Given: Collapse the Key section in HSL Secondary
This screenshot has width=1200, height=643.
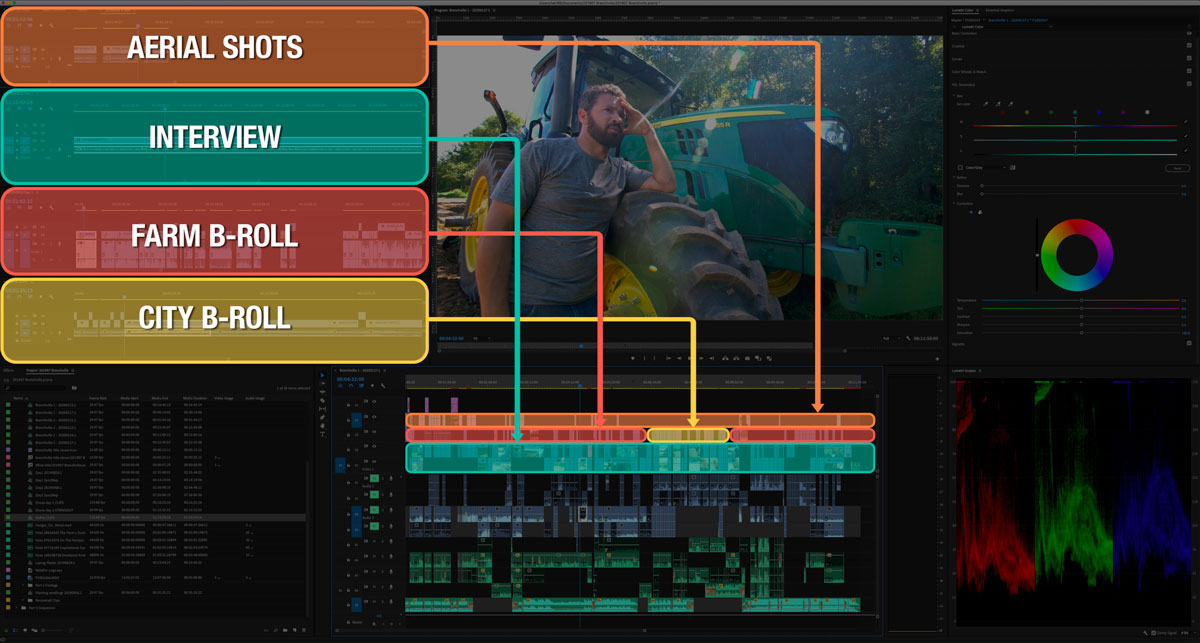Looking at the screenshot, I should [954, 96].
